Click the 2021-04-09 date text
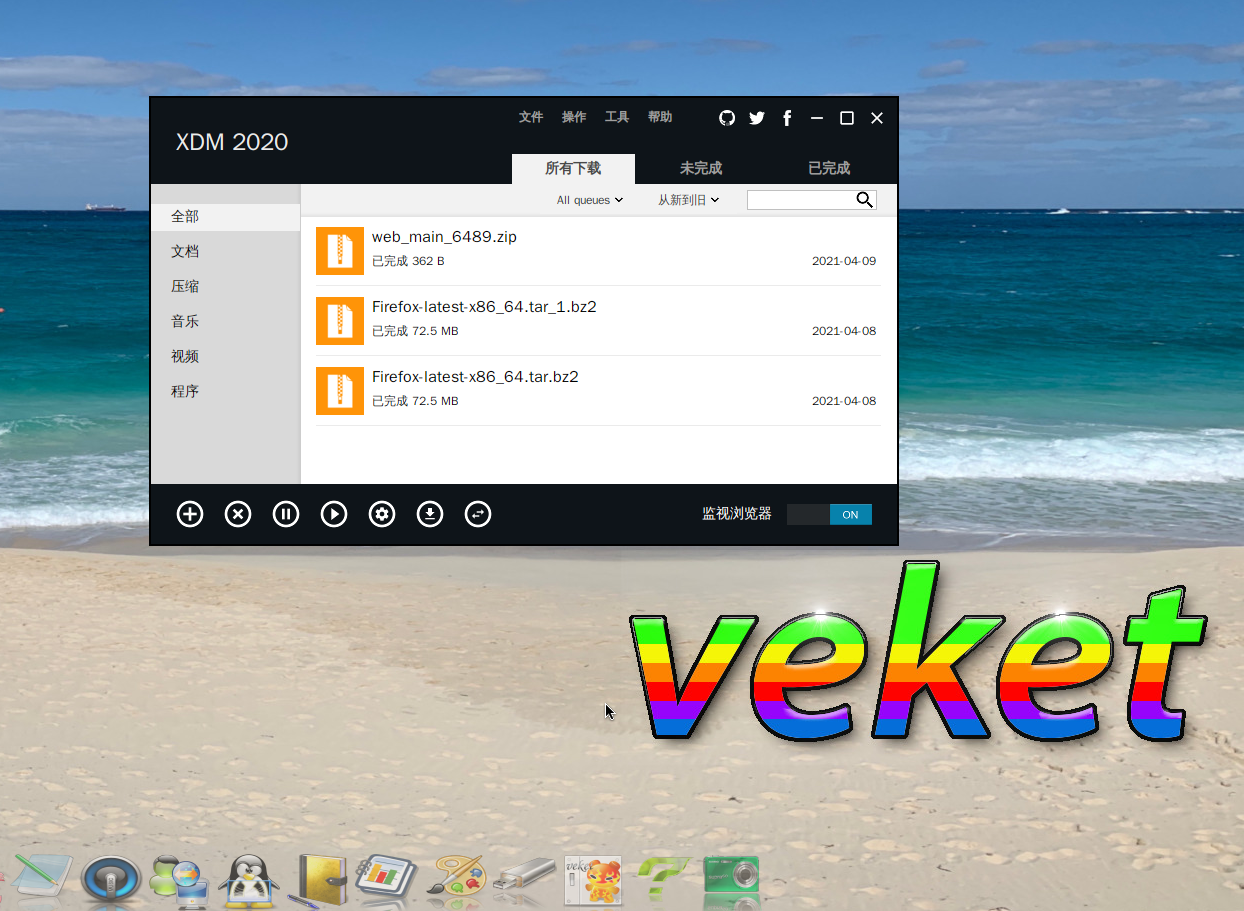Viewport: 1244px width, 911px height. tap(844, 261)
